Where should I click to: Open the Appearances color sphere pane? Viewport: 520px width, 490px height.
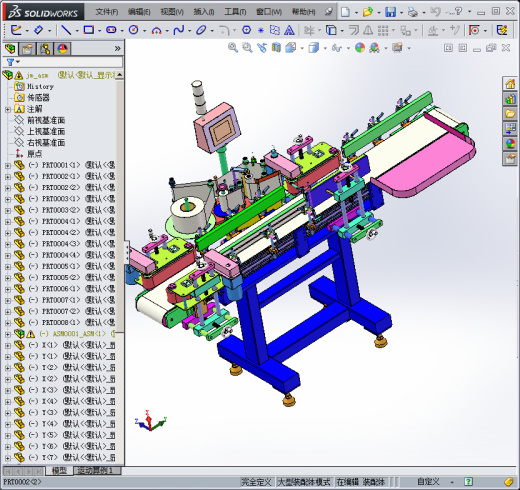pos(510,144)
